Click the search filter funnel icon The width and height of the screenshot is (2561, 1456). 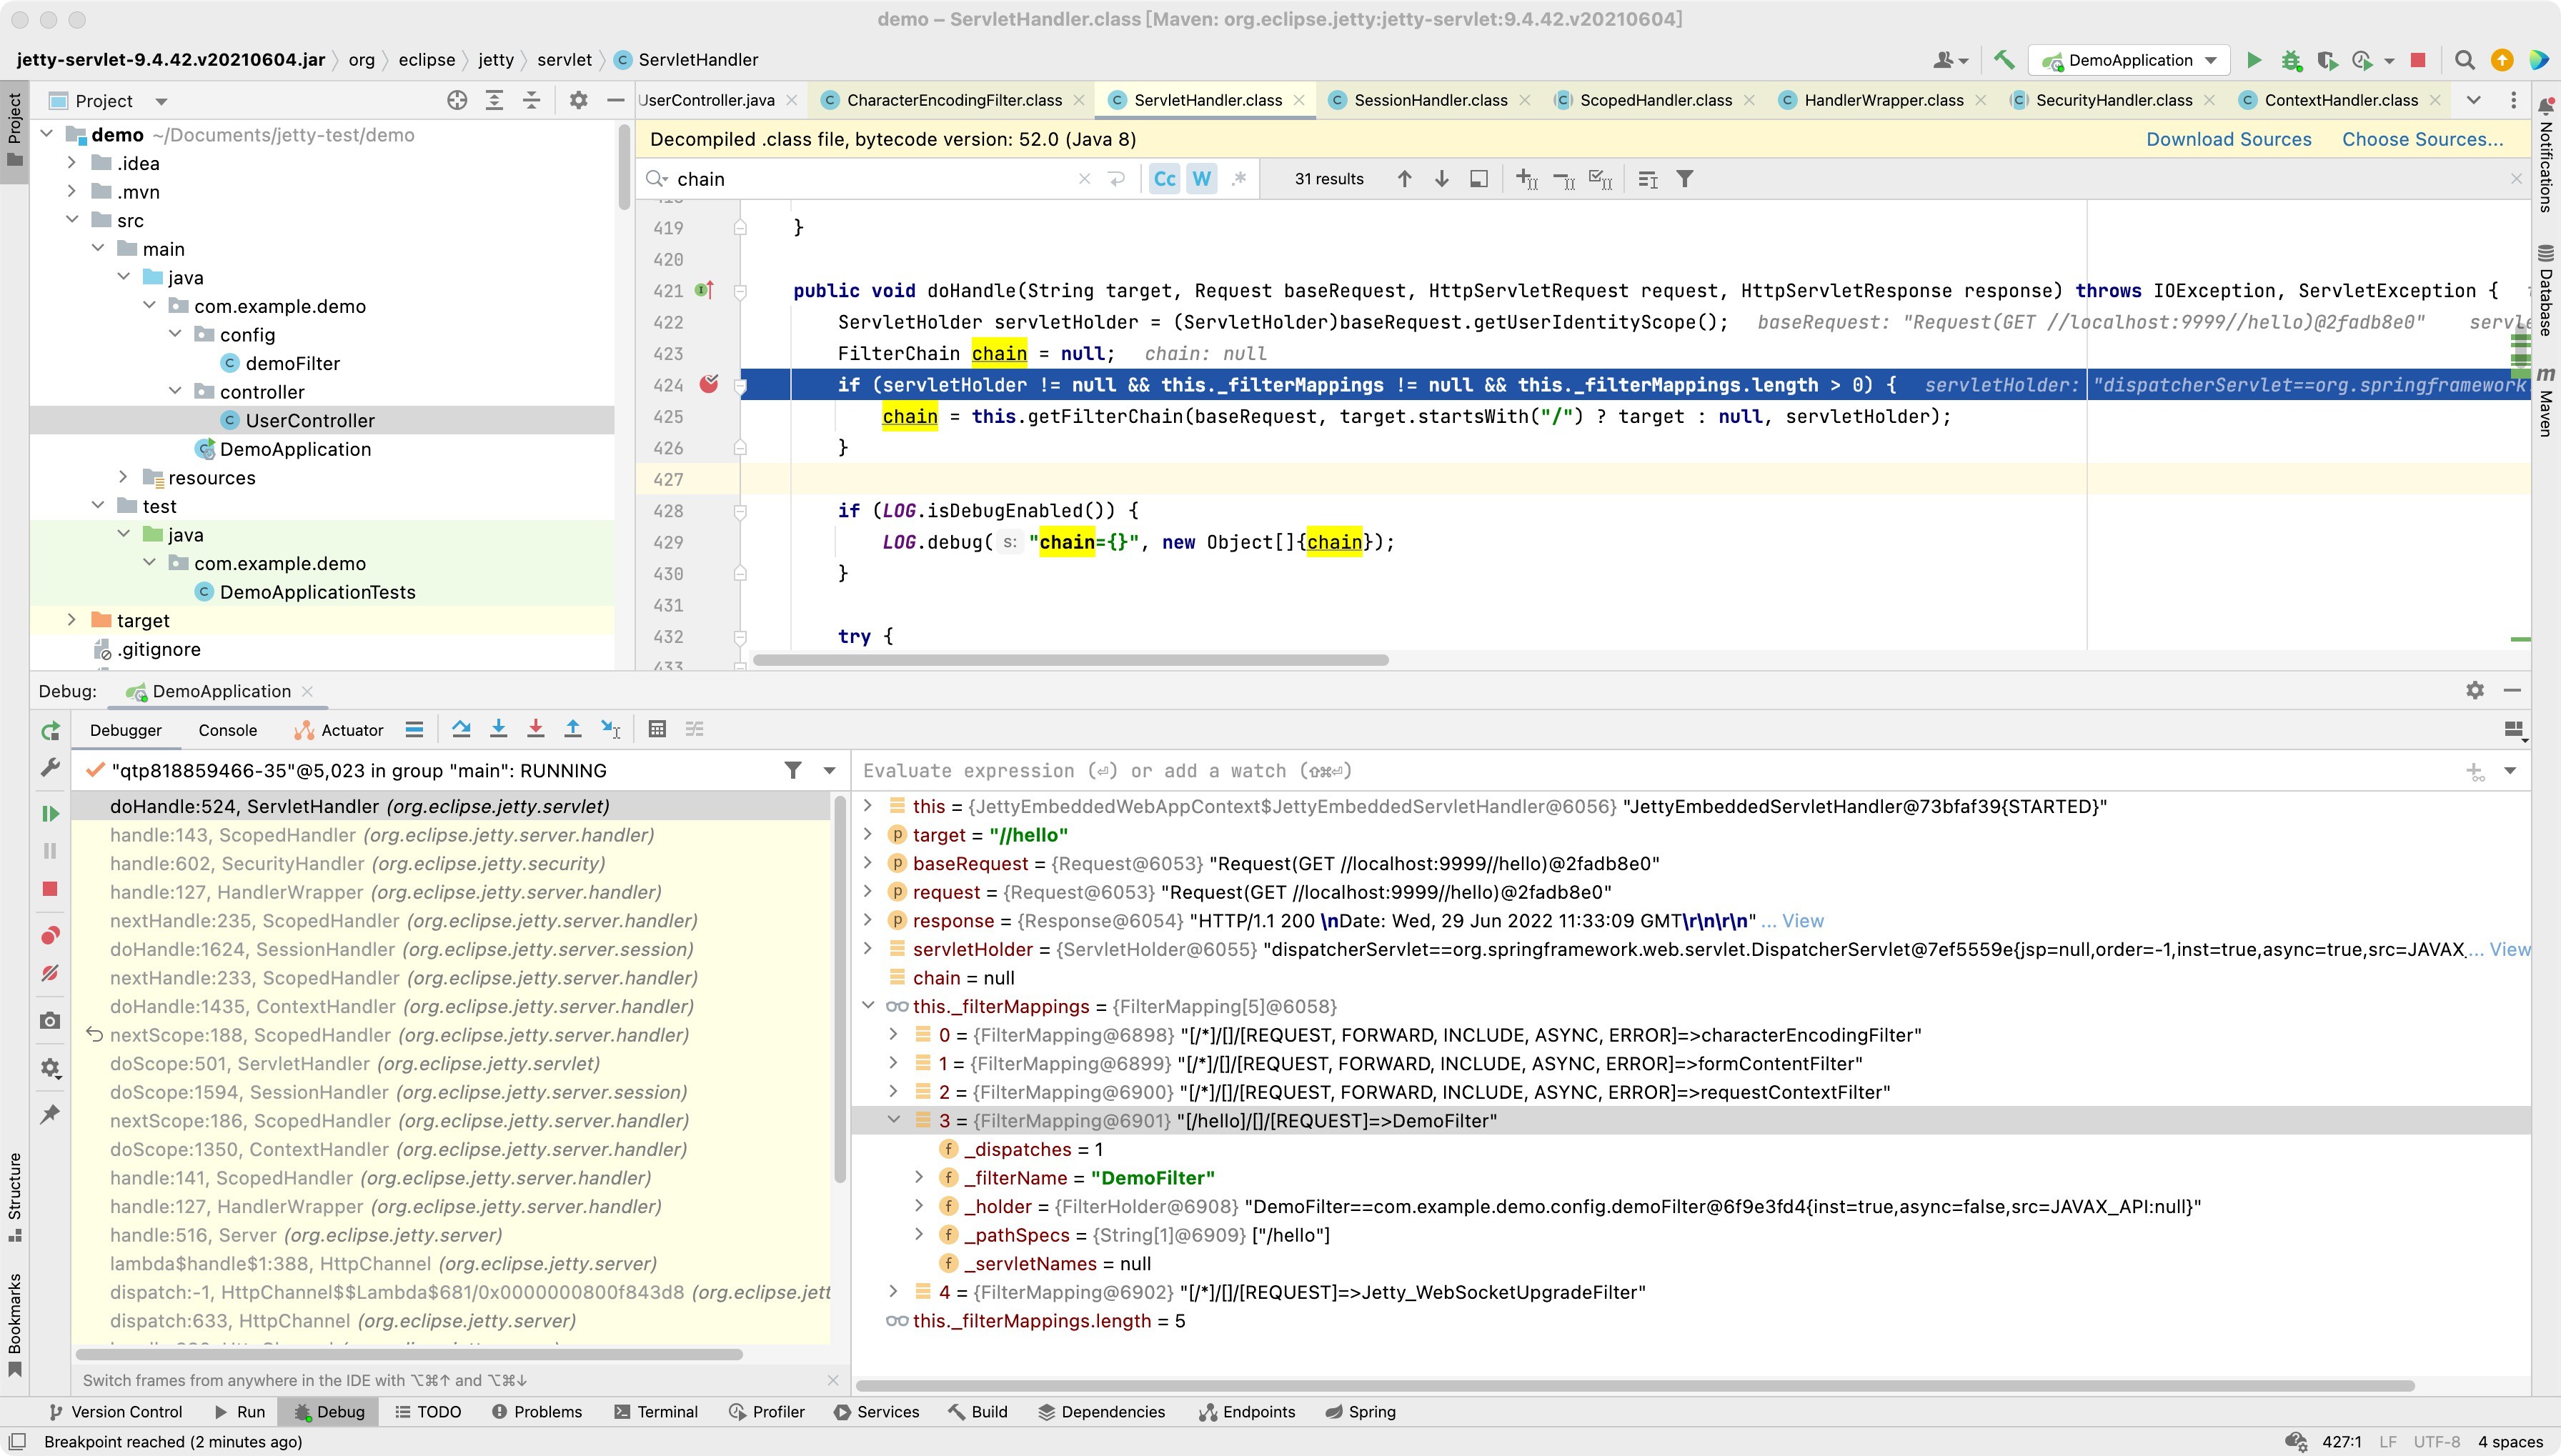pos(1685,179)
